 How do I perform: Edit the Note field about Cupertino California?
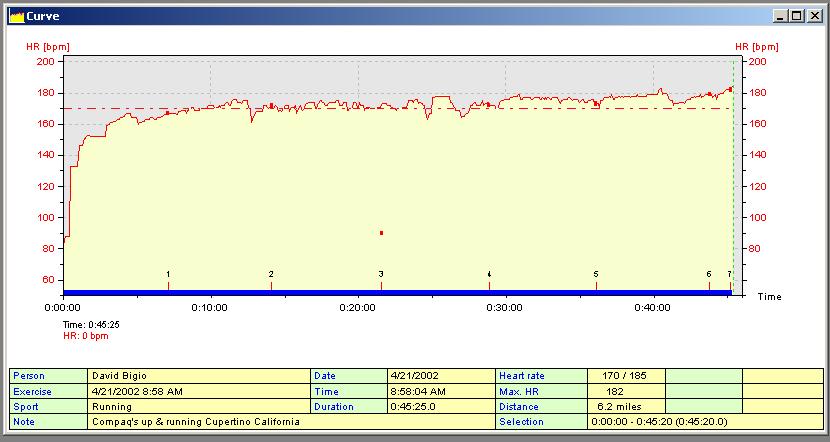pyautogui.click(x=292, y=422)
